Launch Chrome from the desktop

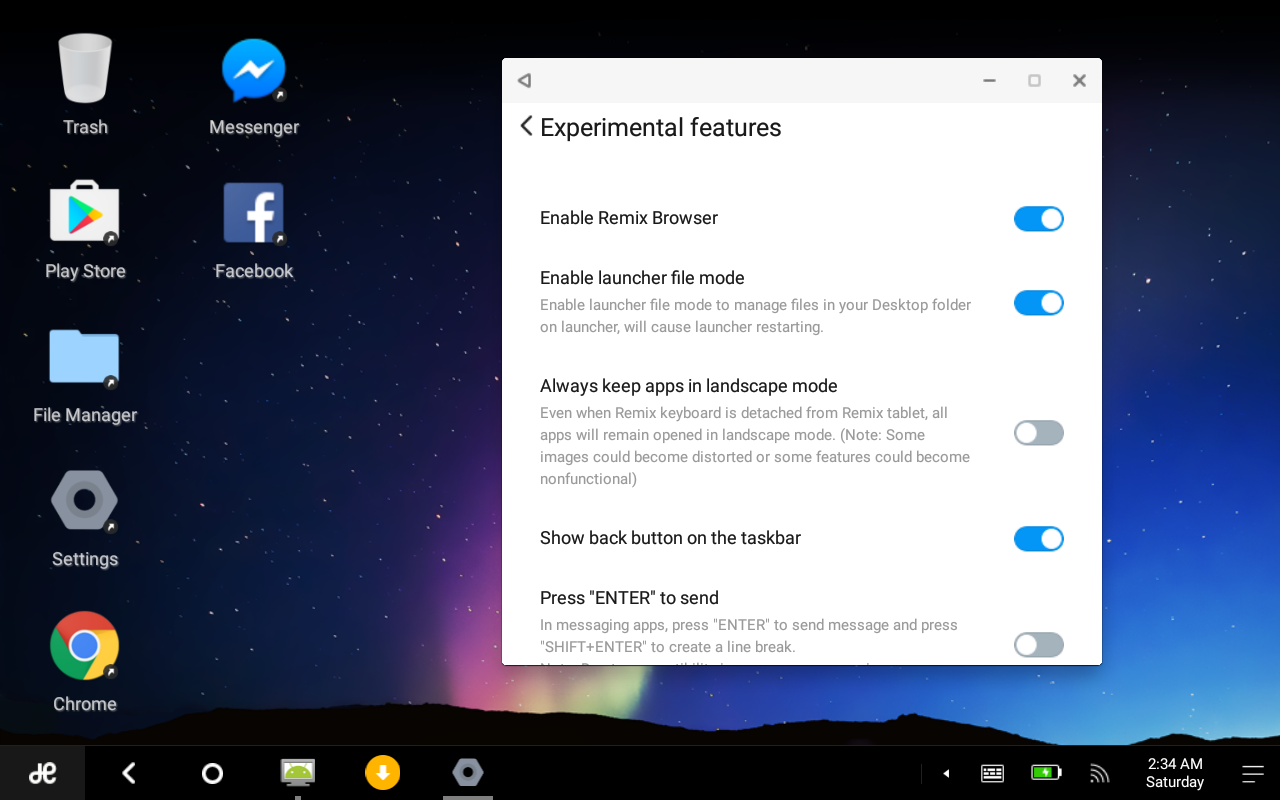85,662
